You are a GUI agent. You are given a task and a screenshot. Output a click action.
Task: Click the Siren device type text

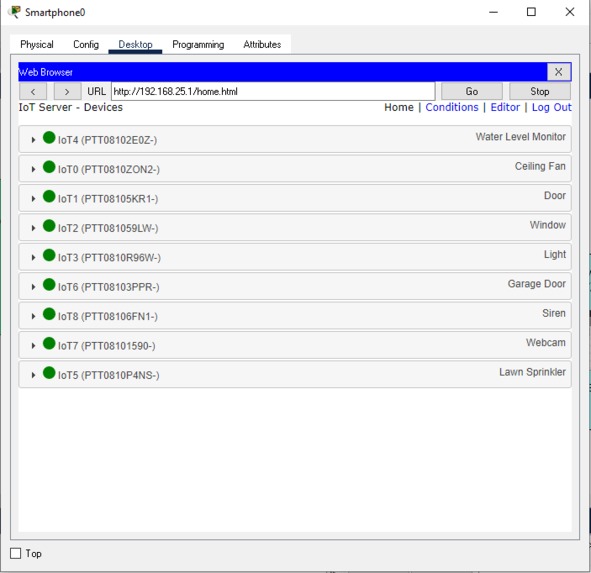554,313
